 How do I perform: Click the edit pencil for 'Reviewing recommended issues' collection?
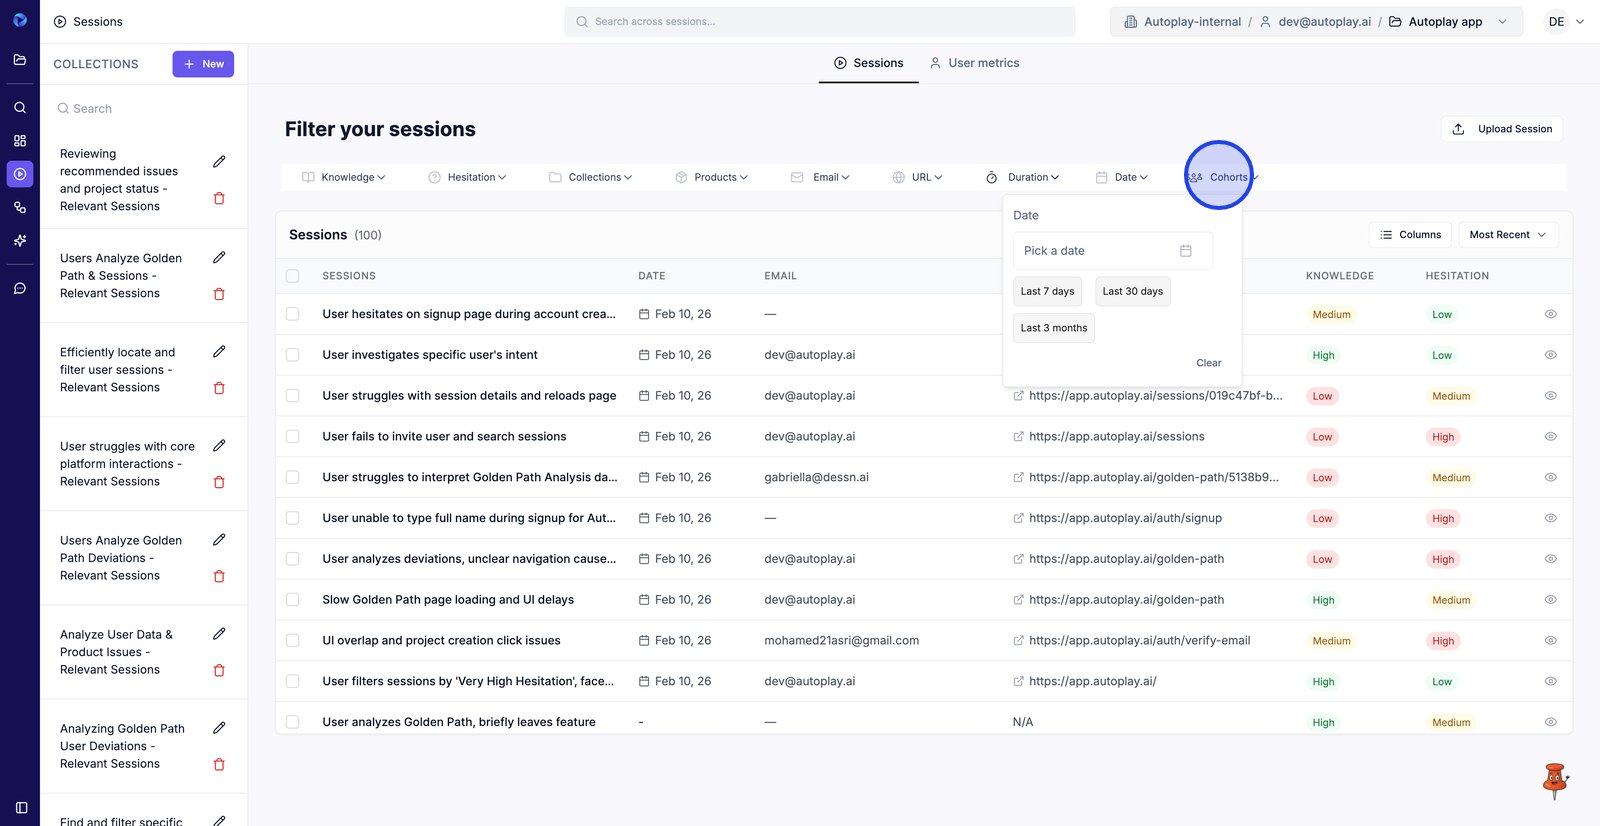pyautogui.click(x=219, y=162)
